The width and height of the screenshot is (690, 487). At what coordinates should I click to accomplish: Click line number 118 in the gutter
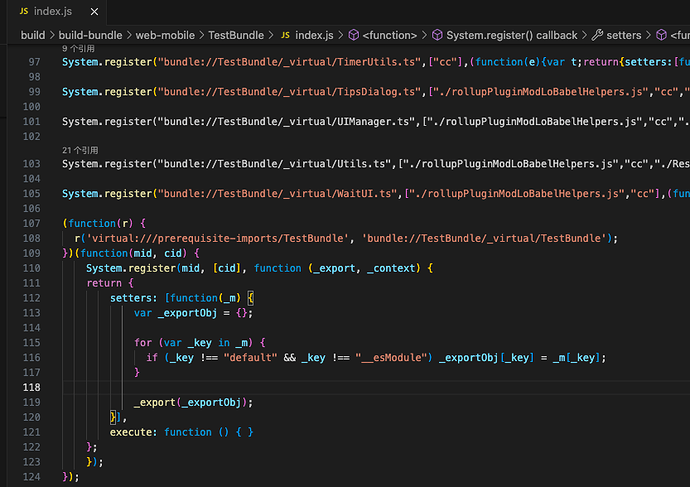point(32,387)
